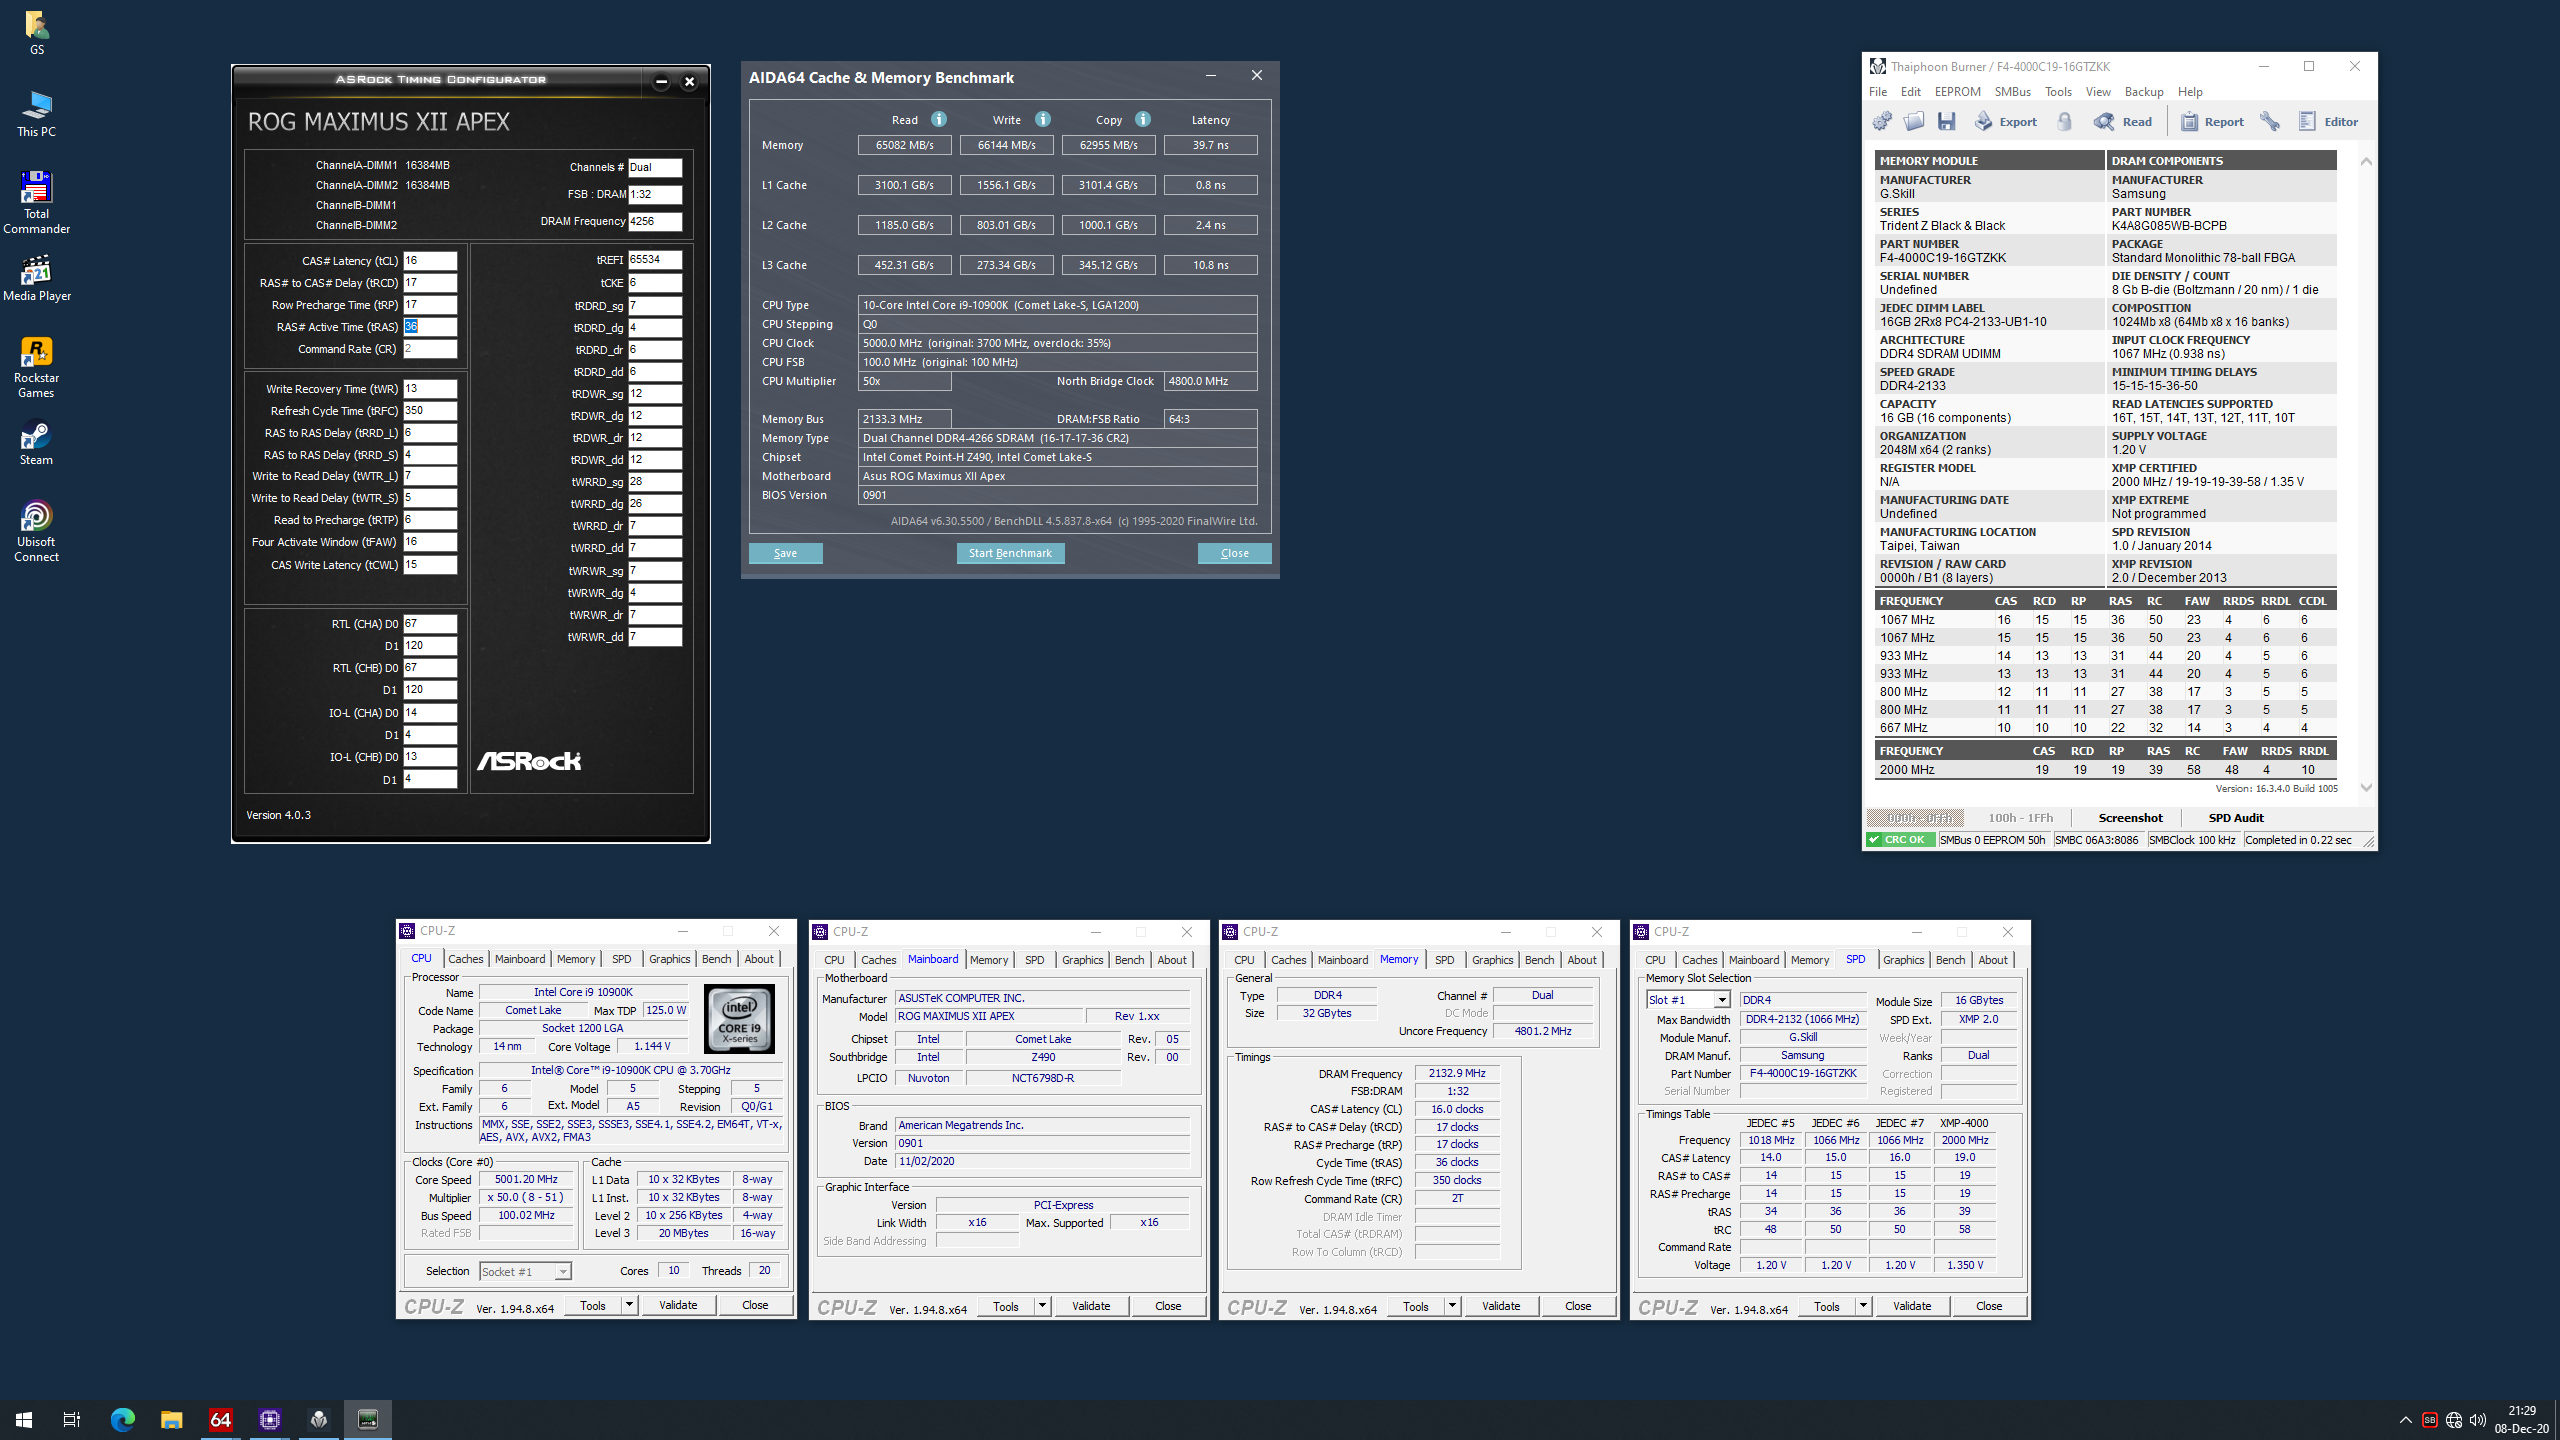Open Tools dropdown arrow in CPU-Z SPD window

1863,1305
